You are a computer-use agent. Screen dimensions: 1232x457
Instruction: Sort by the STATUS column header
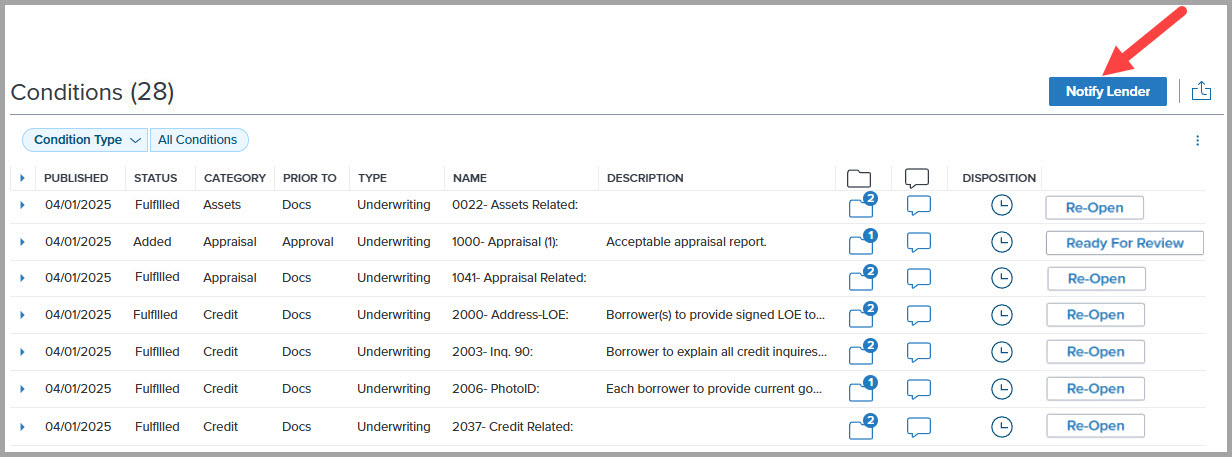point(156,178)
